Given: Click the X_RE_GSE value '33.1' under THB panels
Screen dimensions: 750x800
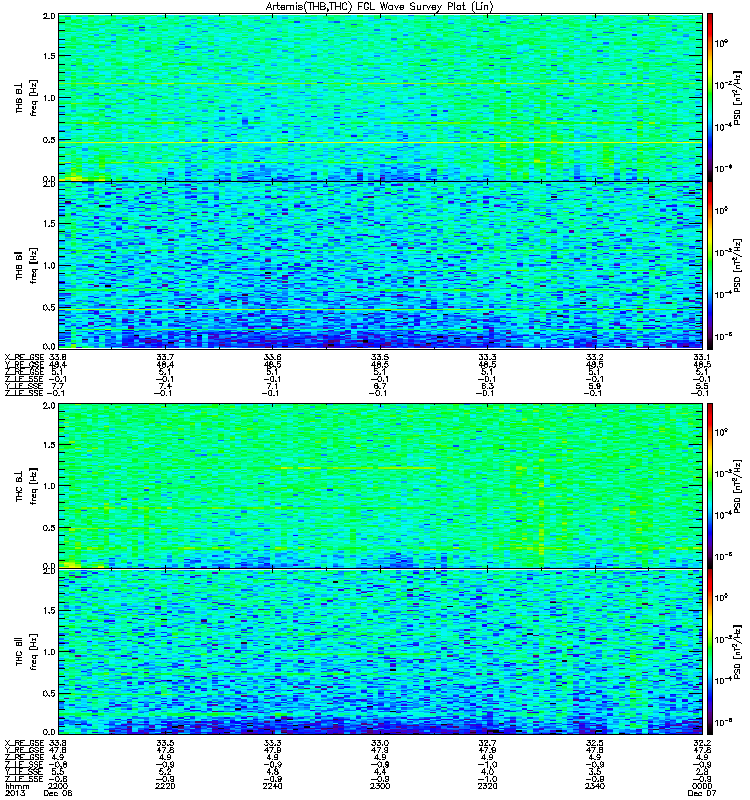Looking at the screenshot, I should (x=702, y=357).
